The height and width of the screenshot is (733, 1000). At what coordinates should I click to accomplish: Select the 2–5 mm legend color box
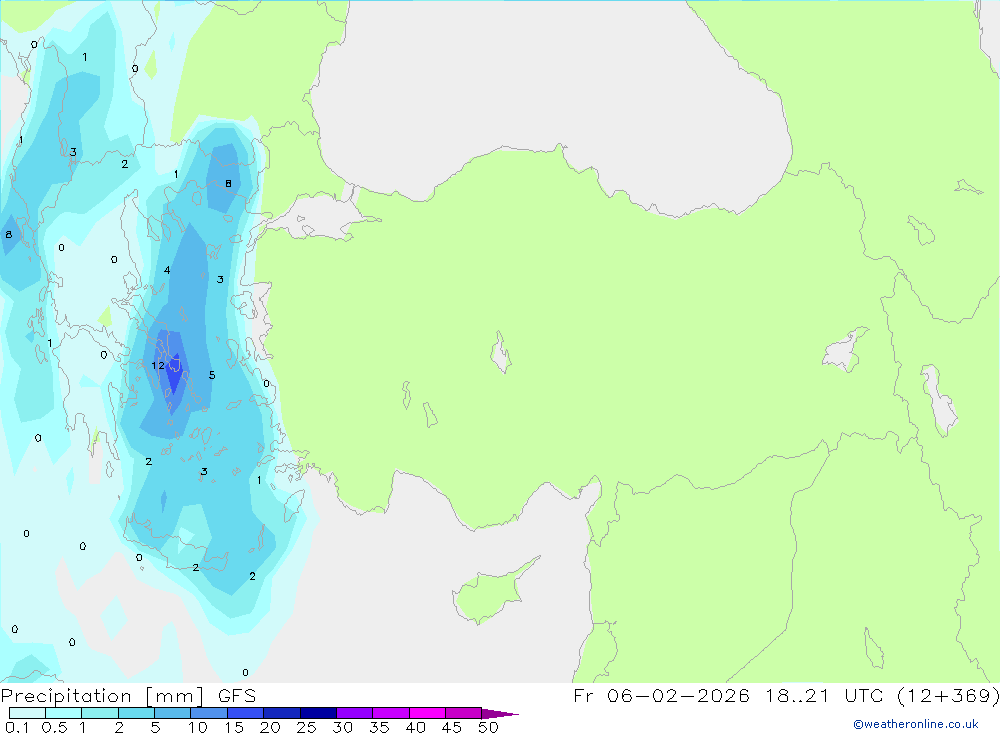(136, 713)
